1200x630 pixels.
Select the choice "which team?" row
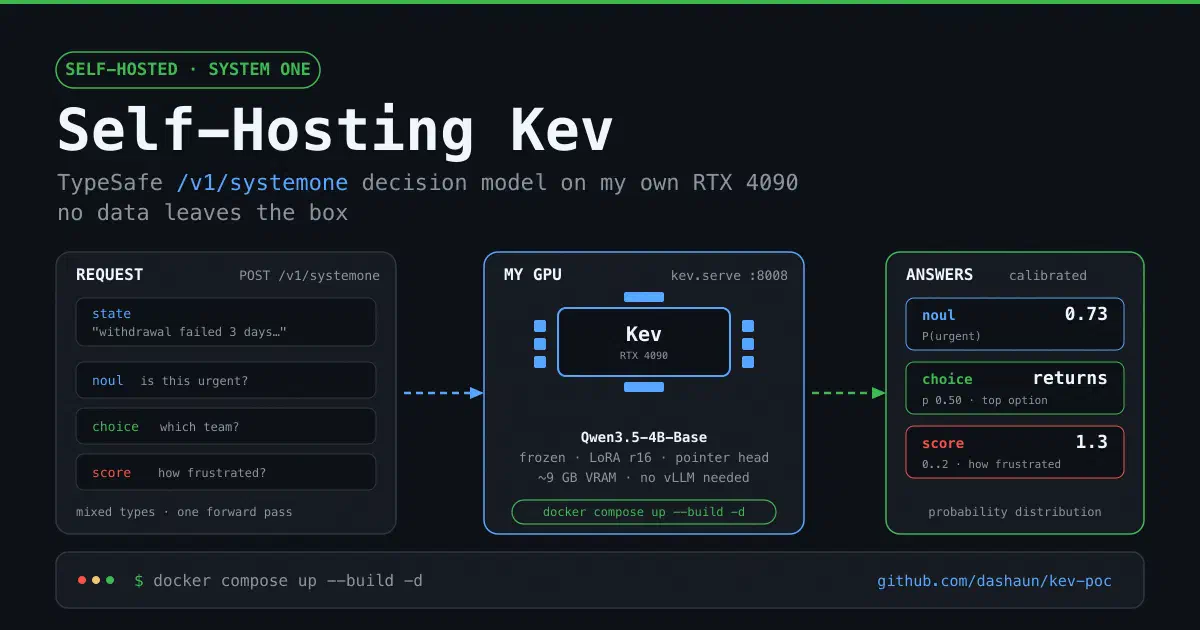coord(226,426)
